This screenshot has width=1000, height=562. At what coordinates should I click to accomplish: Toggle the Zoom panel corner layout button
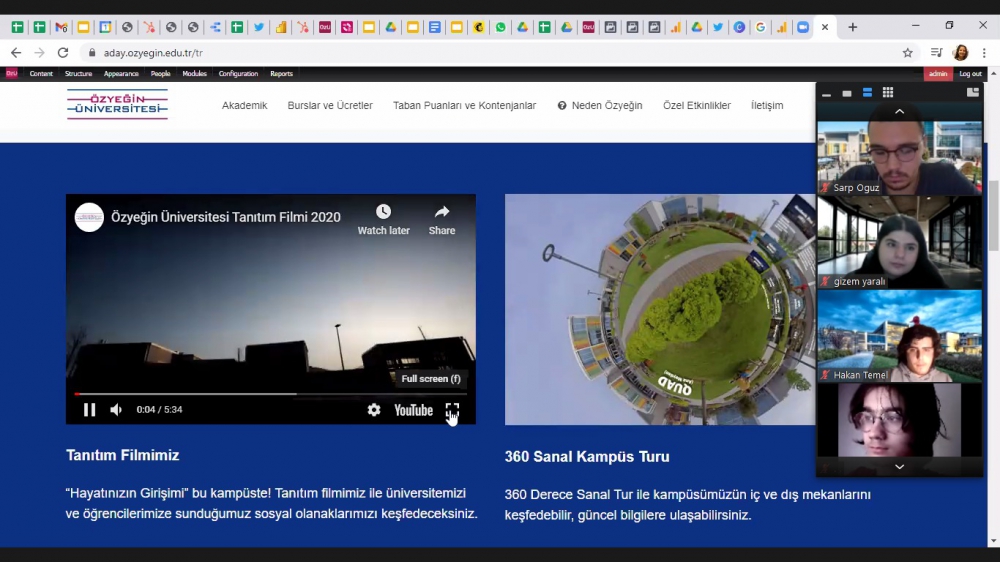coord(973,93)
